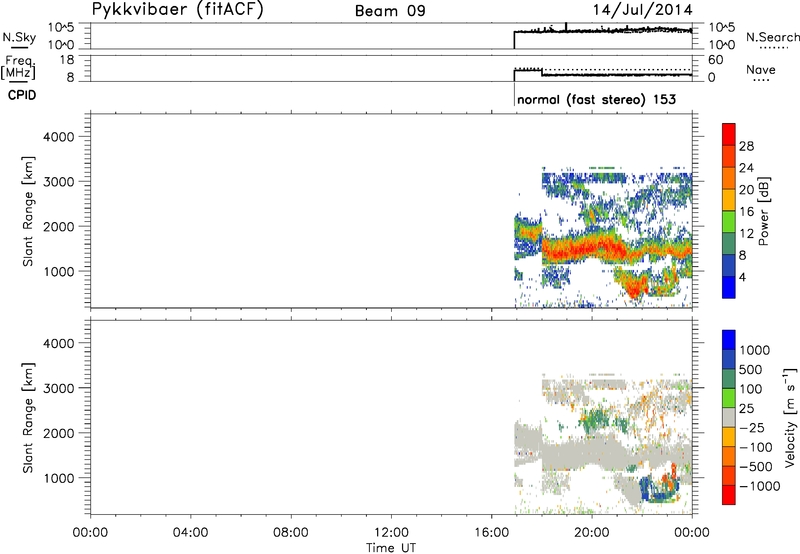Click Velocity colorbar segment between -500 and -1000
This screenshot has width=800, height=554.
729,475
